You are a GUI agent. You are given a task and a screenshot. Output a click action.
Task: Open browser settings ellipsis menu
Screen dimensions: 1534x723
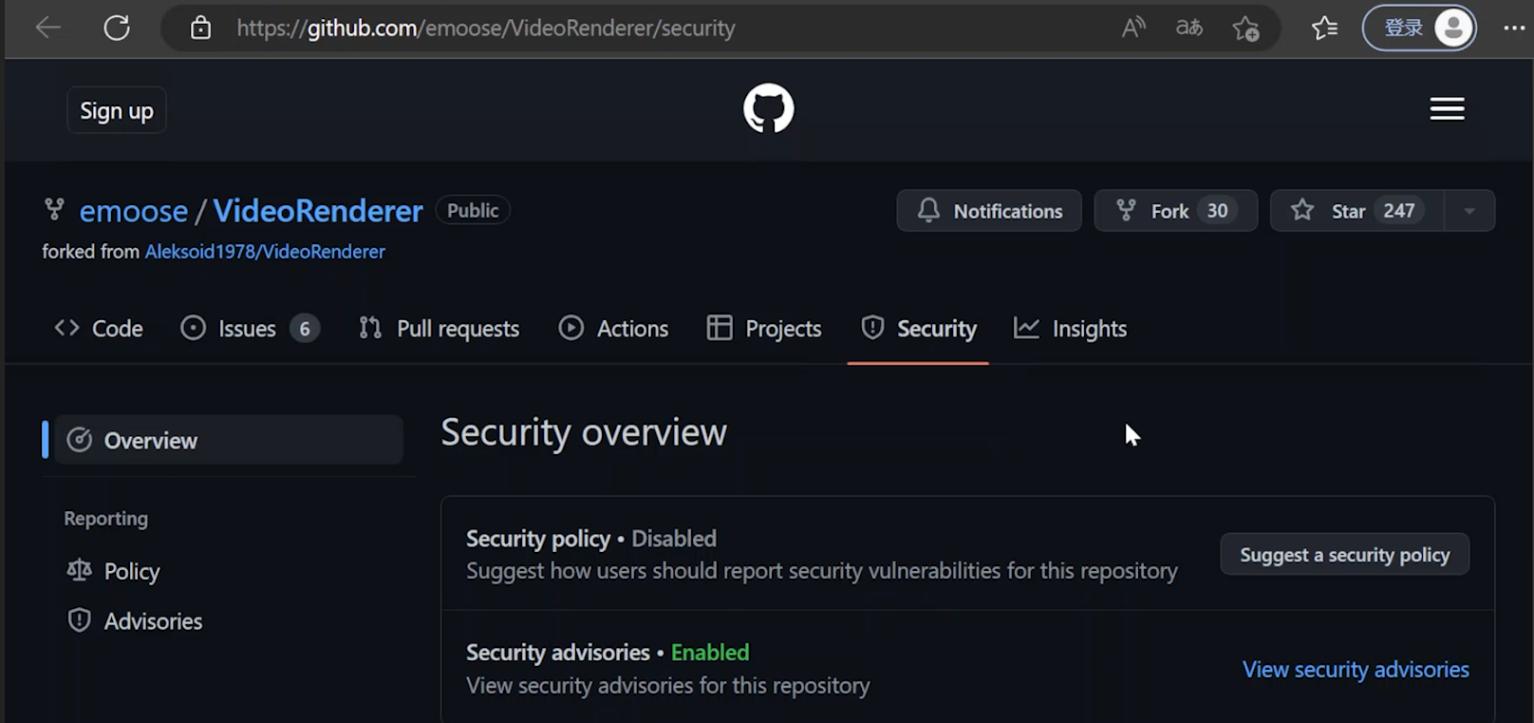click(1514, 28)
